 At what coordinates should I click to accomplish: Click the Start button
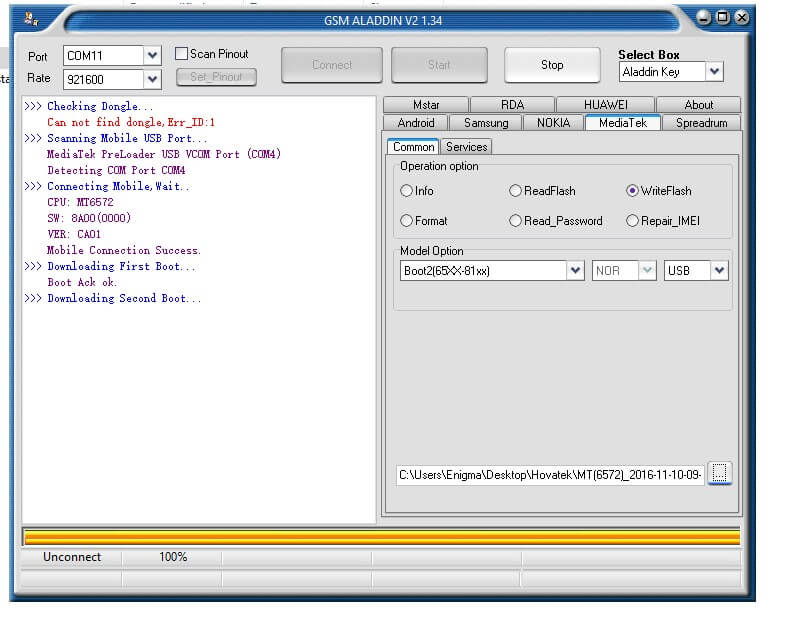[x=439, y=65]
